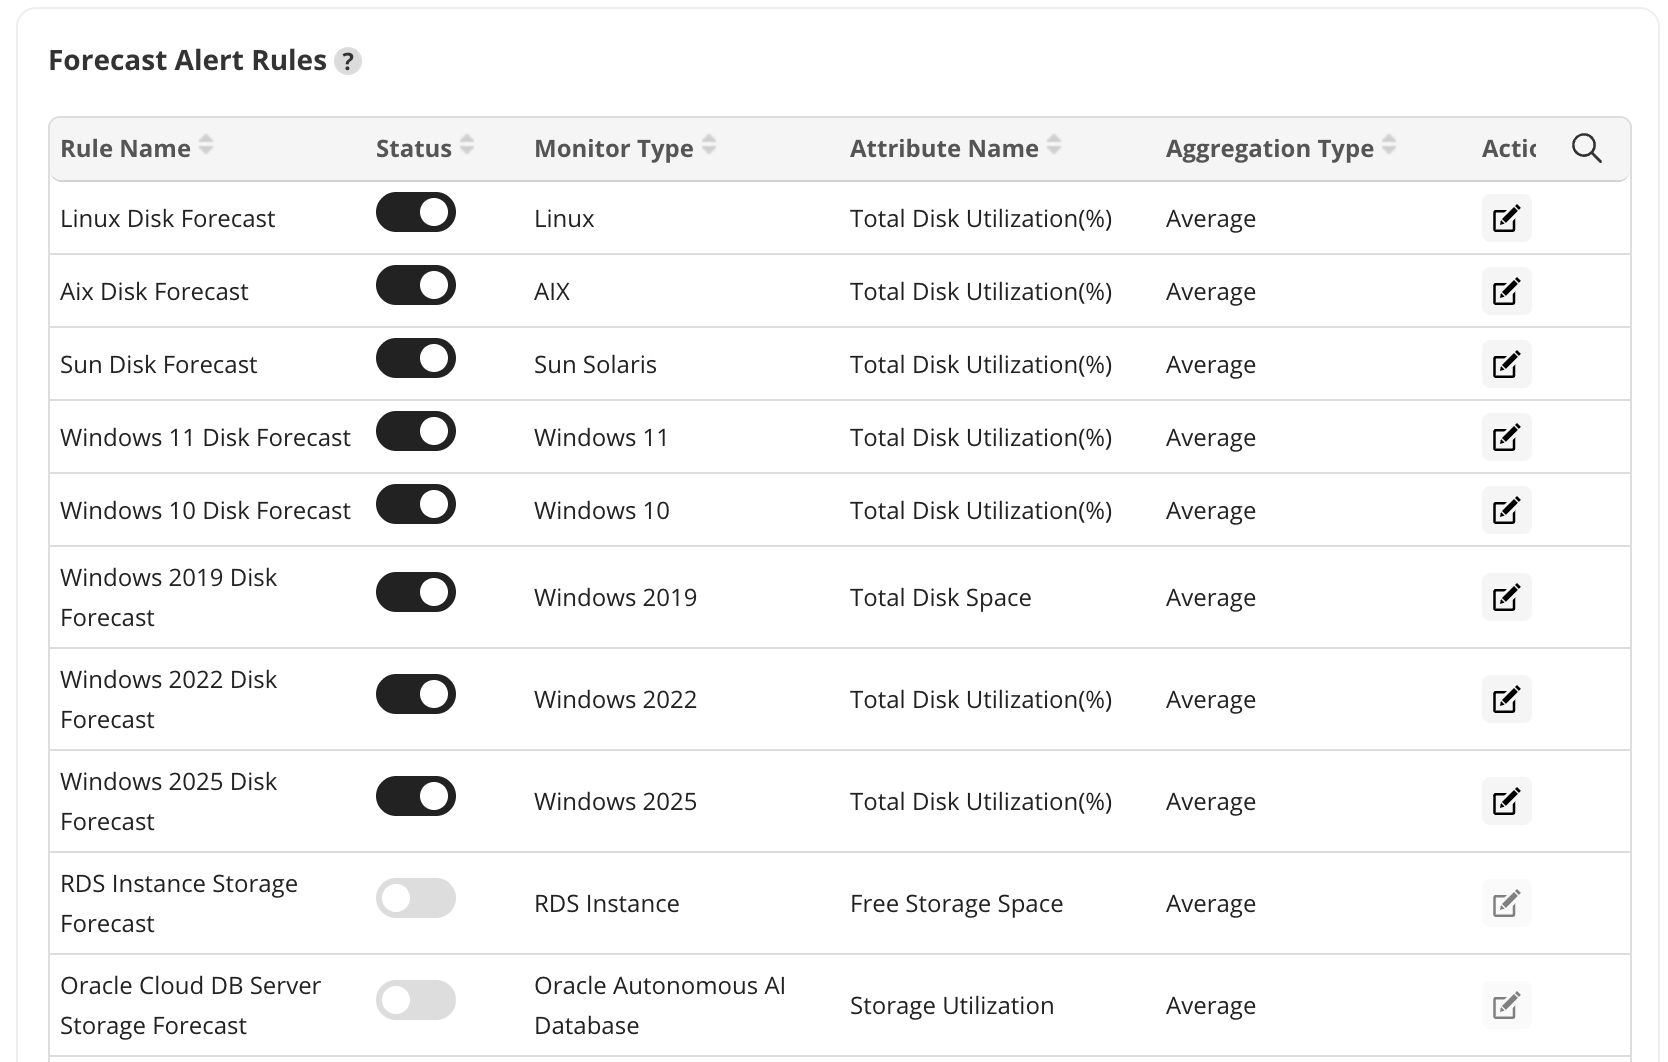Toggle Windows 2019 Disk Forecast status off
The width and height of the screenshot is (1668, 1062).
(416, 592)
